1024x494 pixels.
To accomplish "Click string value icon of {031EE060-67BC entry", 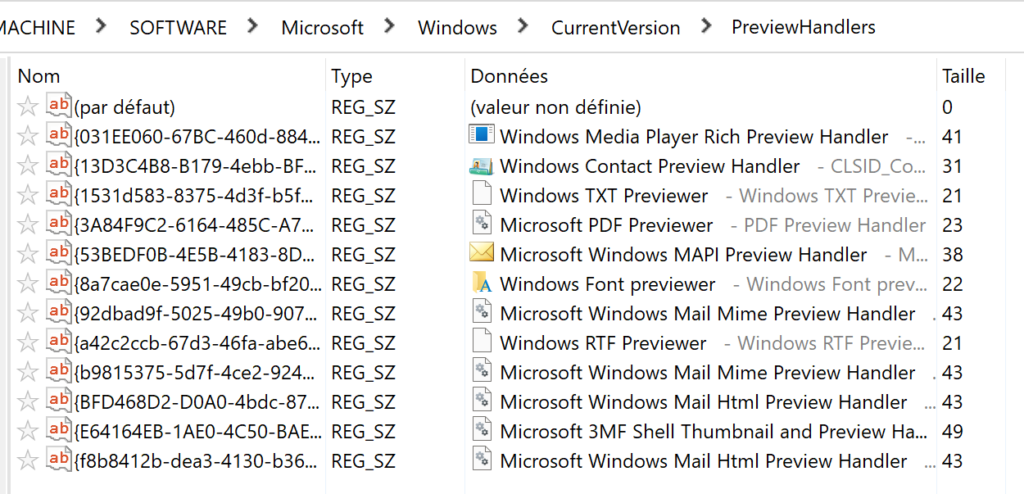I will tap(59, 135).
